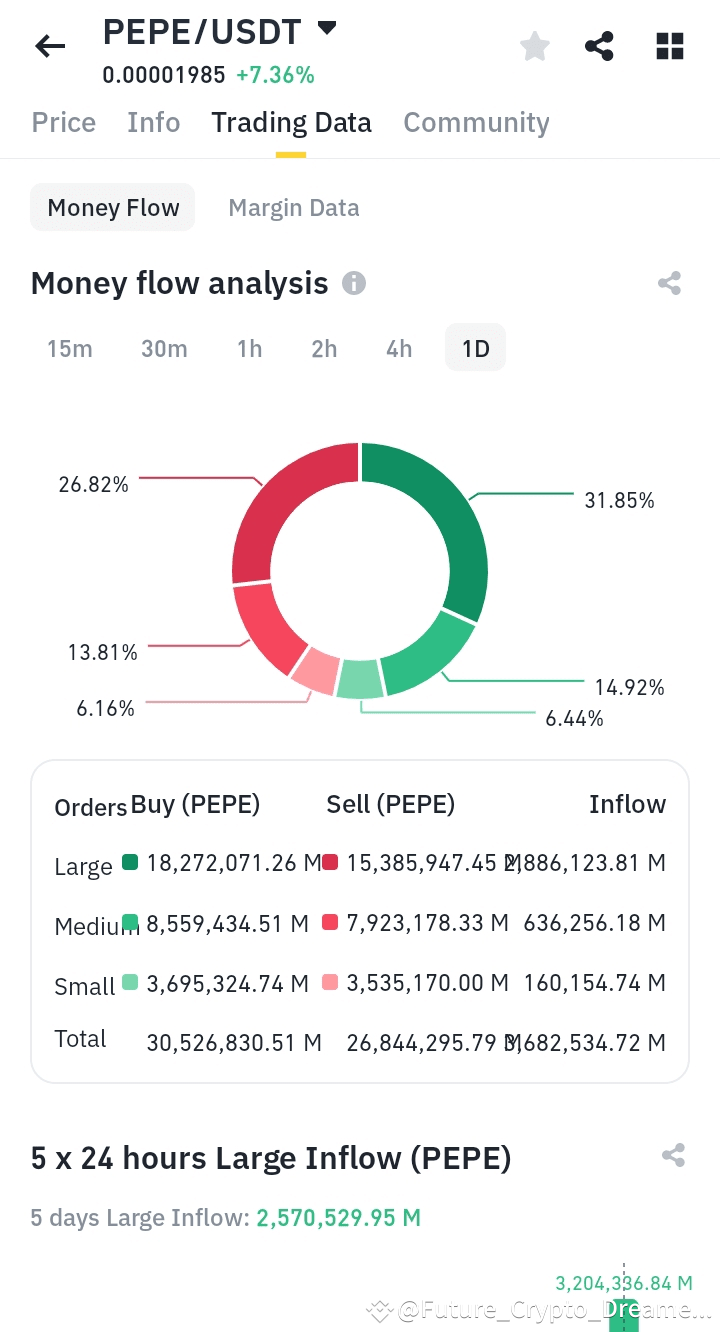Set interval to 4h

[399, 349]
